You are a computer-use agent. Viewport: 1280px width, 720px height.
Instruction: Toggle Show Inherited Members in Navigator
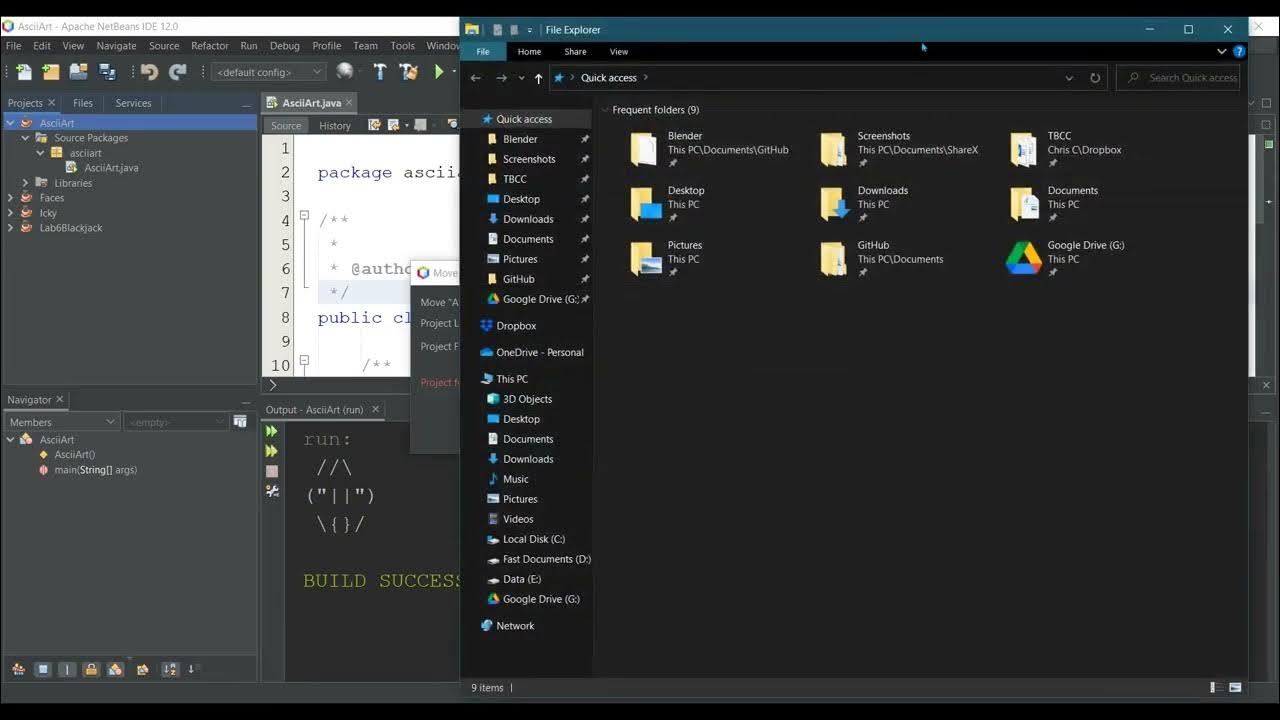point(18,669)
